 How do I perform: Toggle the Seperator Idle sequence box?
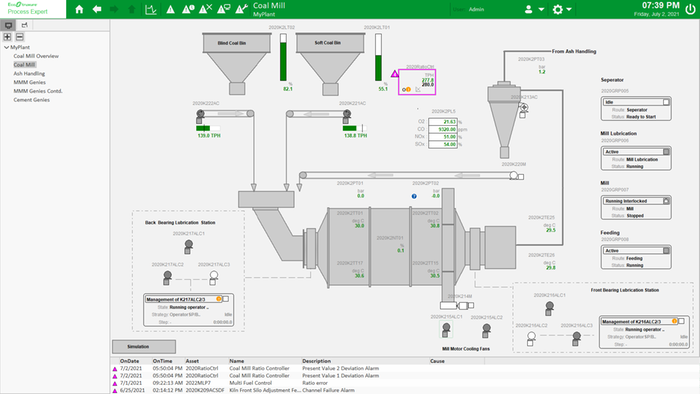tap(666, 102)
